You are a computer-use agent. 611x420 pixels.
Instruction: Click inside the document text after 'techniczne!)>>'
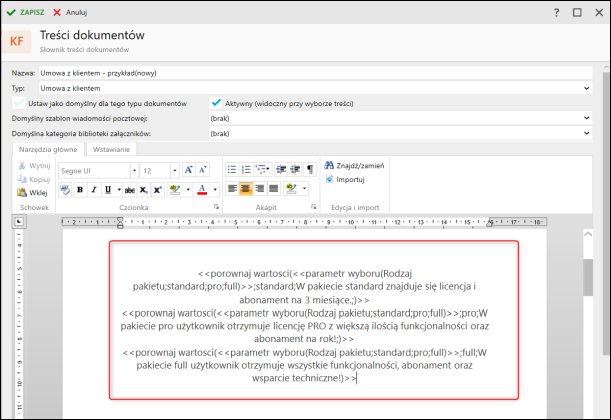tap(357, 378)
